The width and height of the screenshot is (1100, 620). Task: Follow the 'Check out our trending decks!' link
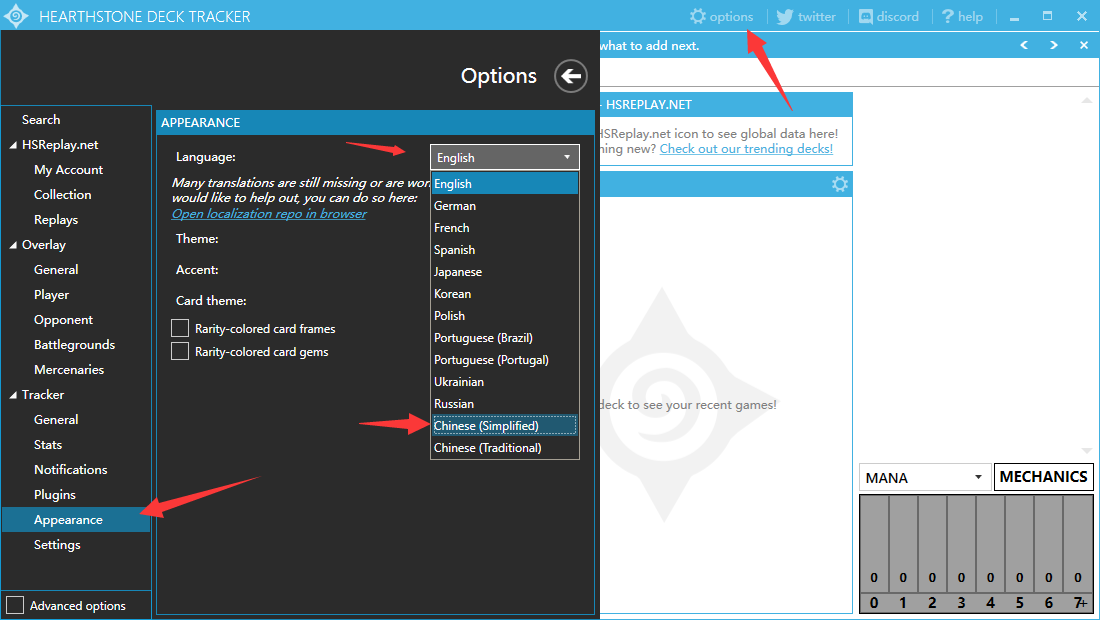point(746,149)
